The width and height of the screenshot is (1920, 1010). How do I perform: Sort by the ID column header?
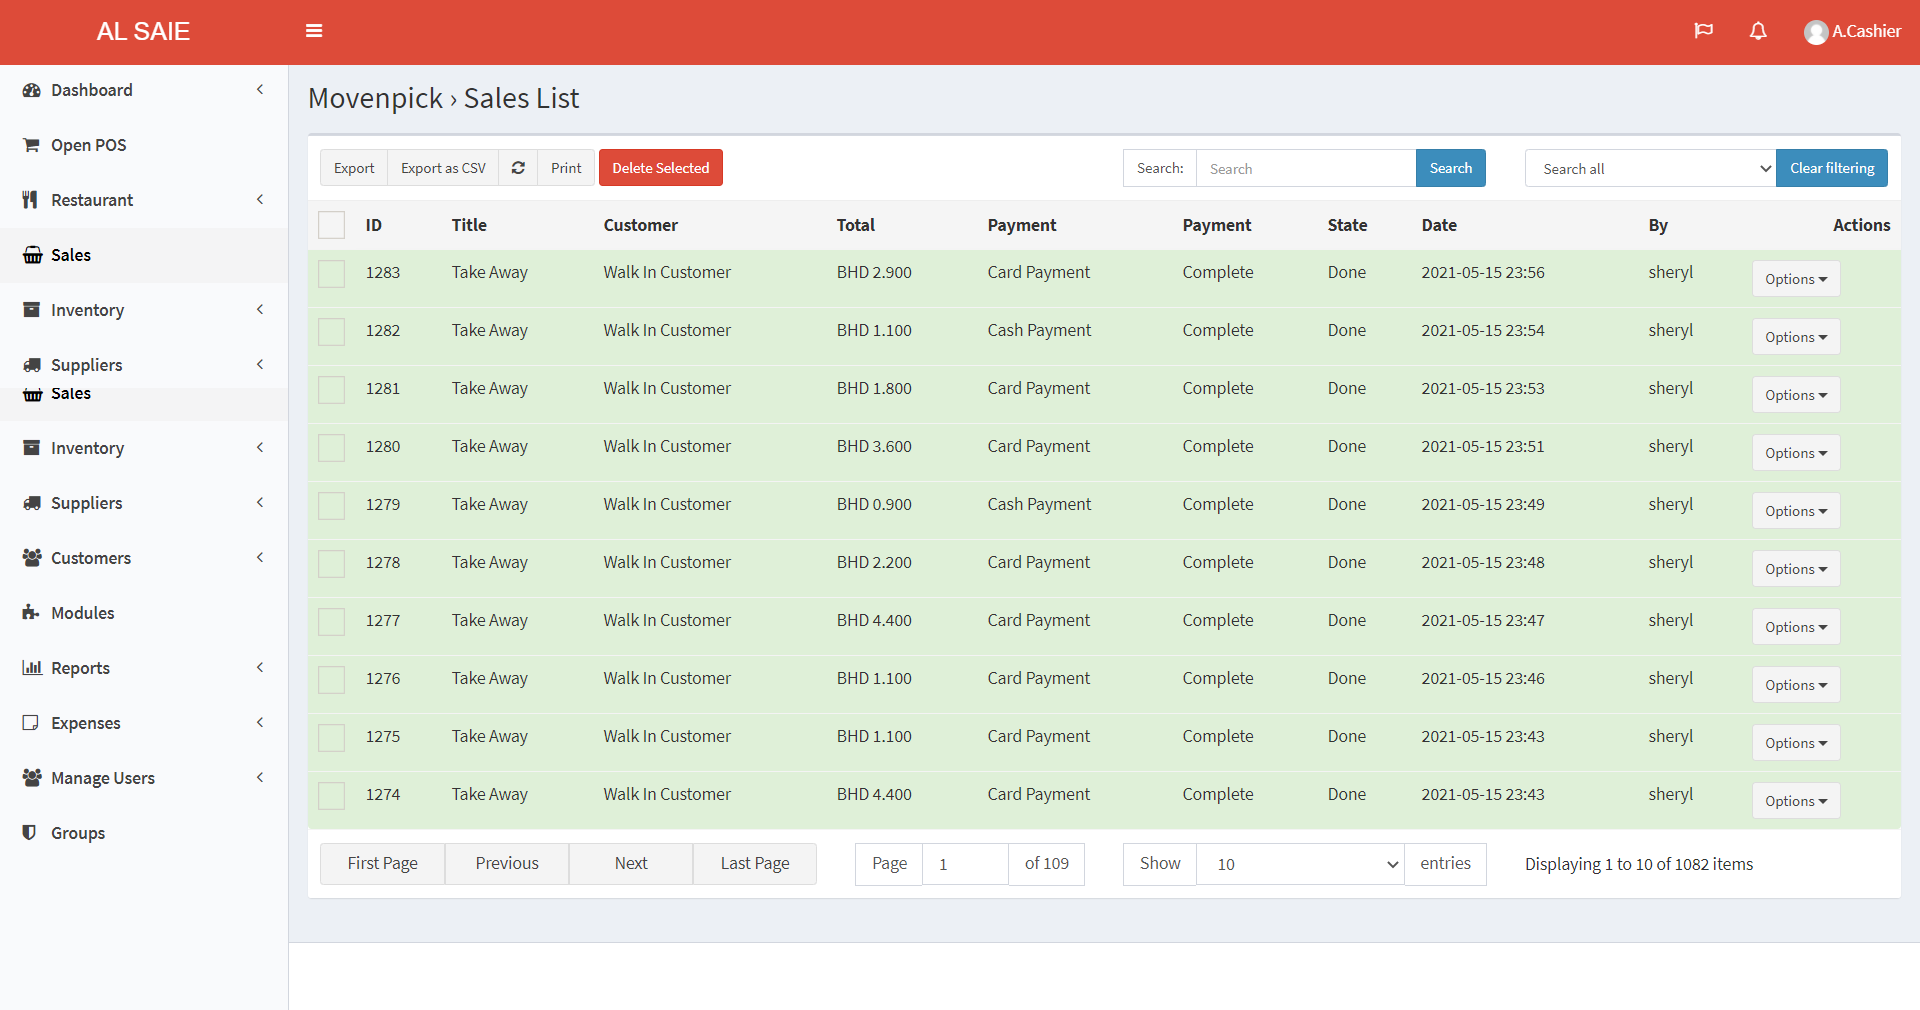pyautogui.click(x=374, y=225)
